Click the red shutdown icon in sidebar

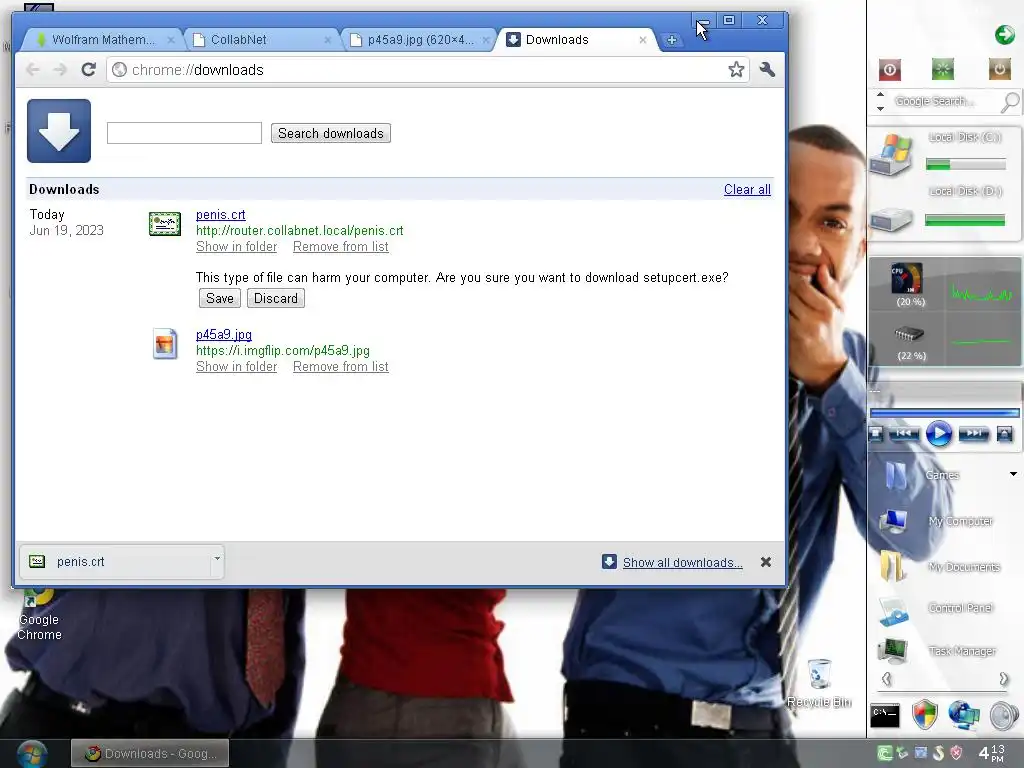coord(889,69)
